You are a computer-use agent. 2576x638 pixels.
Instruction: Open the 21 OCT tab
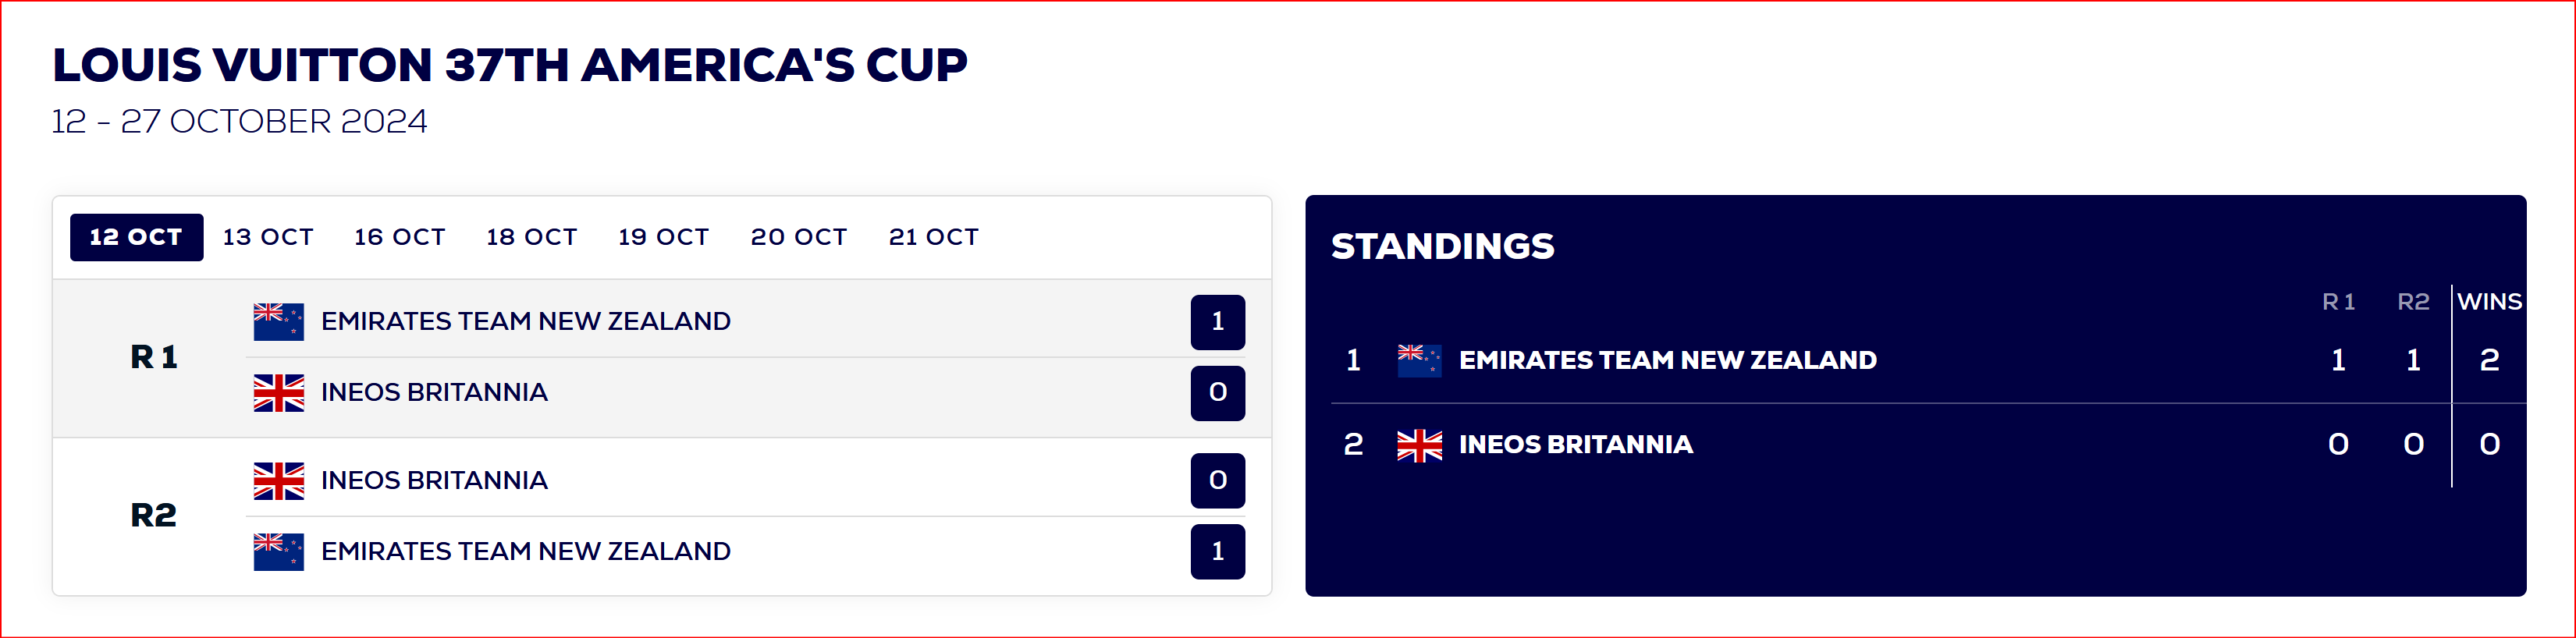pyautogui.click(x=933, y=237)
